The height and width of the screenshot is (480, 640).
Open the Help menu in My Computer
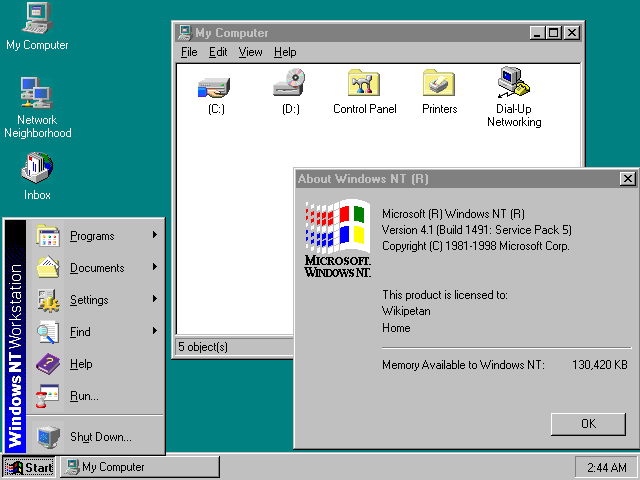tap(285, 52)
